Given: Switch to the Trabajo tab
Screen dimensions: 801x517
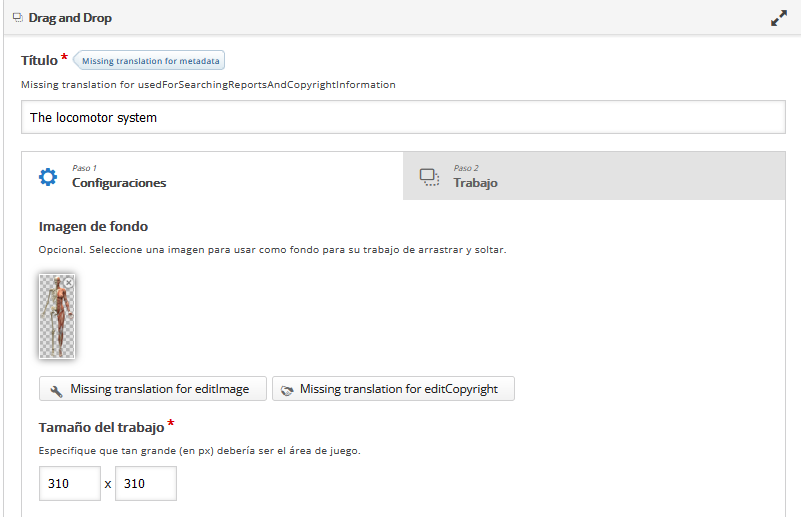Looking at the screenshot, I should coord(475,183).
